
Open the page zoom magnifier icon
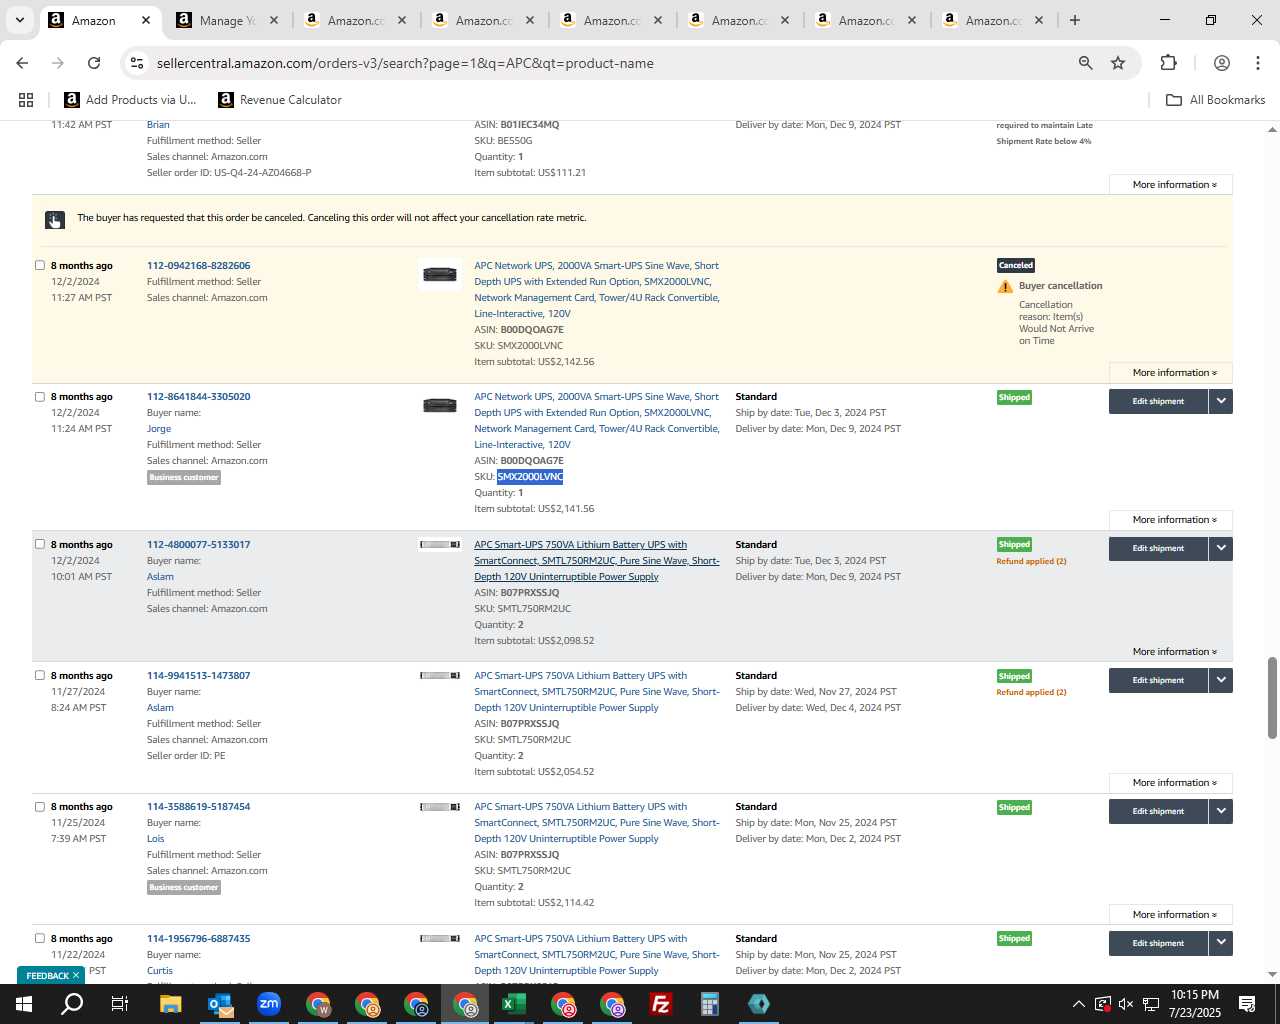1085,63
